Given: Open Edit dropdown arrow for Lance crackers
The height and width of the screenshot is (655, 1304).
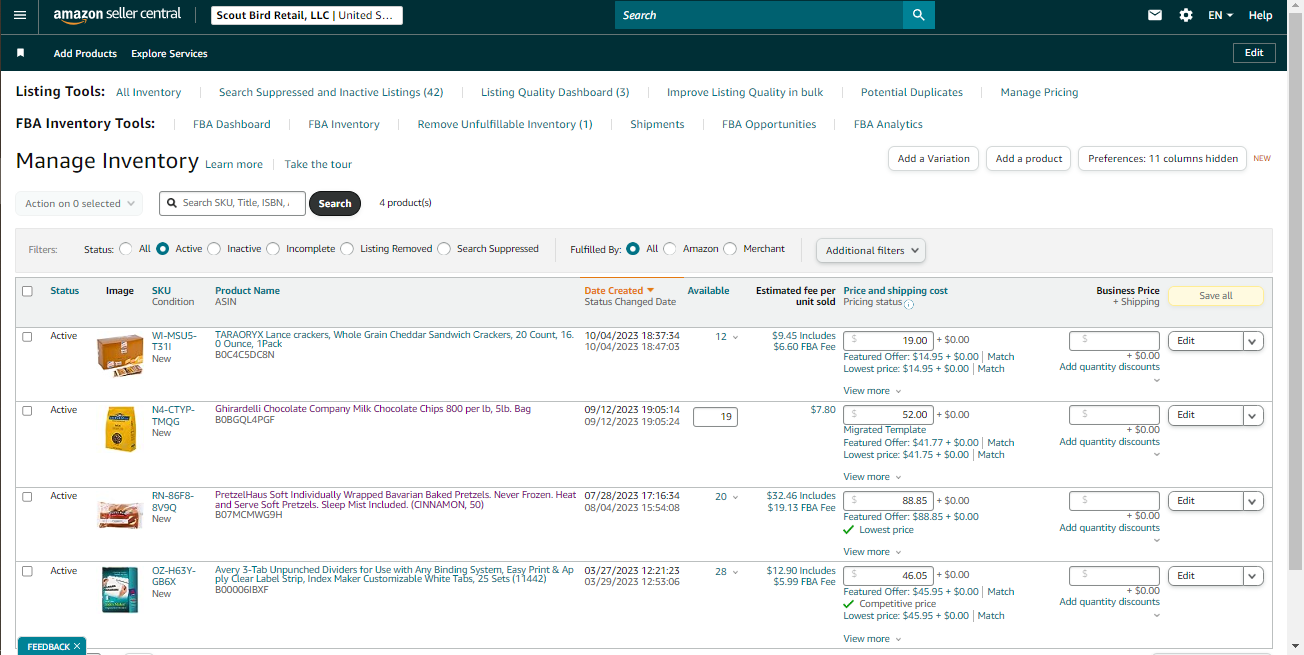Looking at the screenshot, I should 1254,341.
